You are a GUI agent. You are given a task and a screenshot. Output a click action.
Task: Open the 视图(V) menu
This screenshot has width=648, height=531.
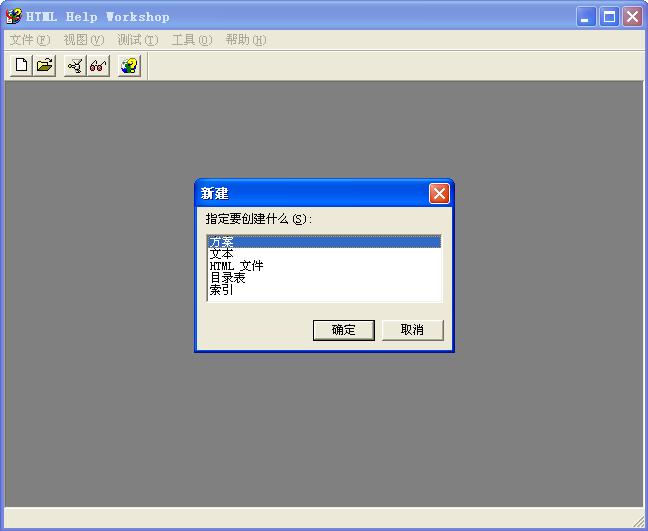click(84, 40)
